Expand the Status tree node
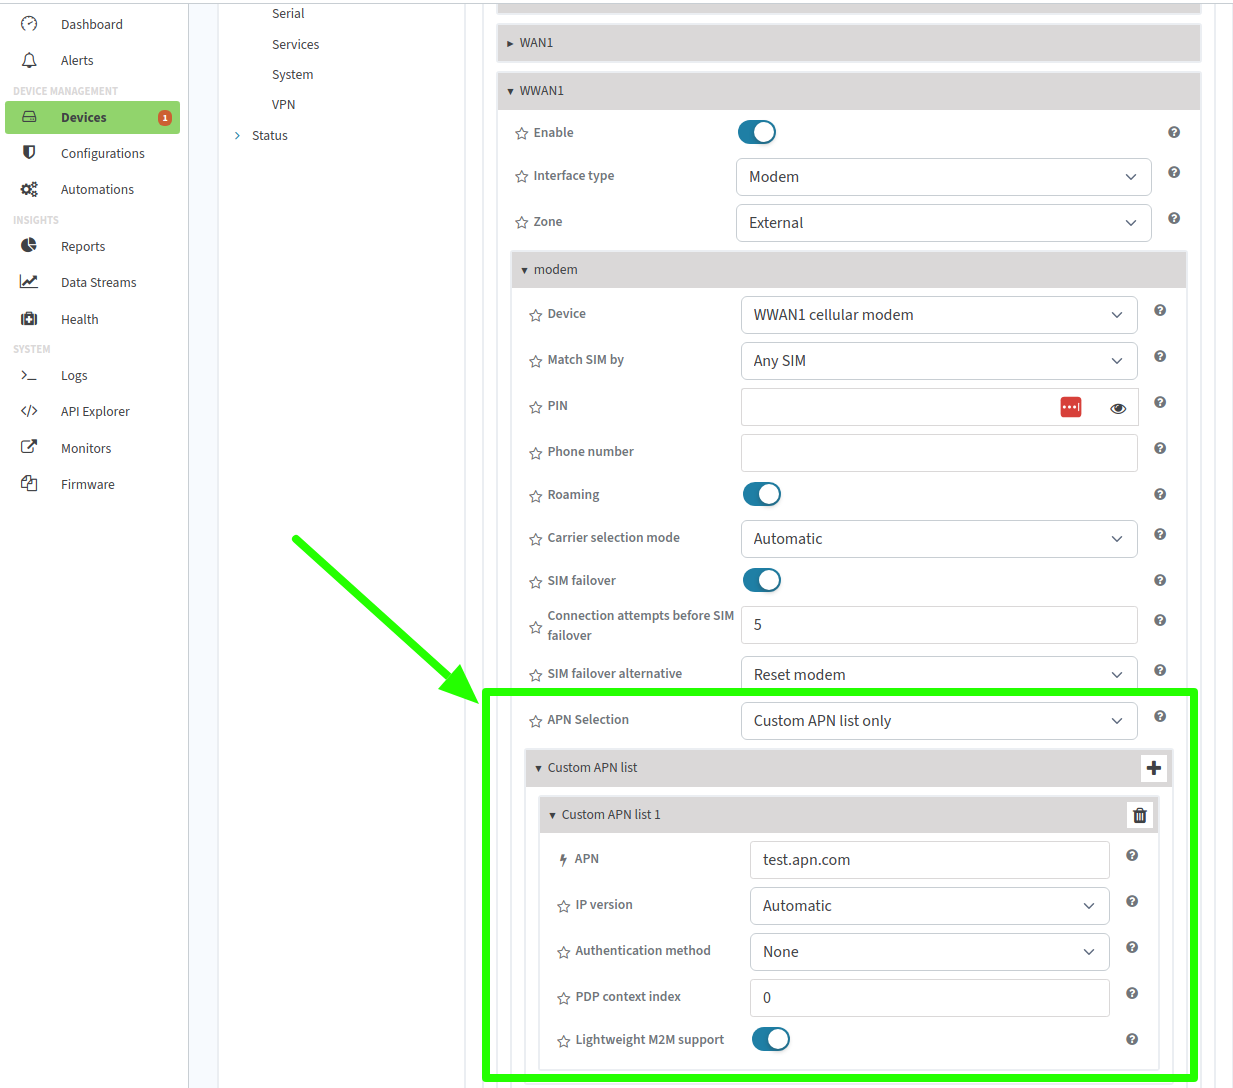This screenshot has width=1233, height=1088. tap(237, 135)
